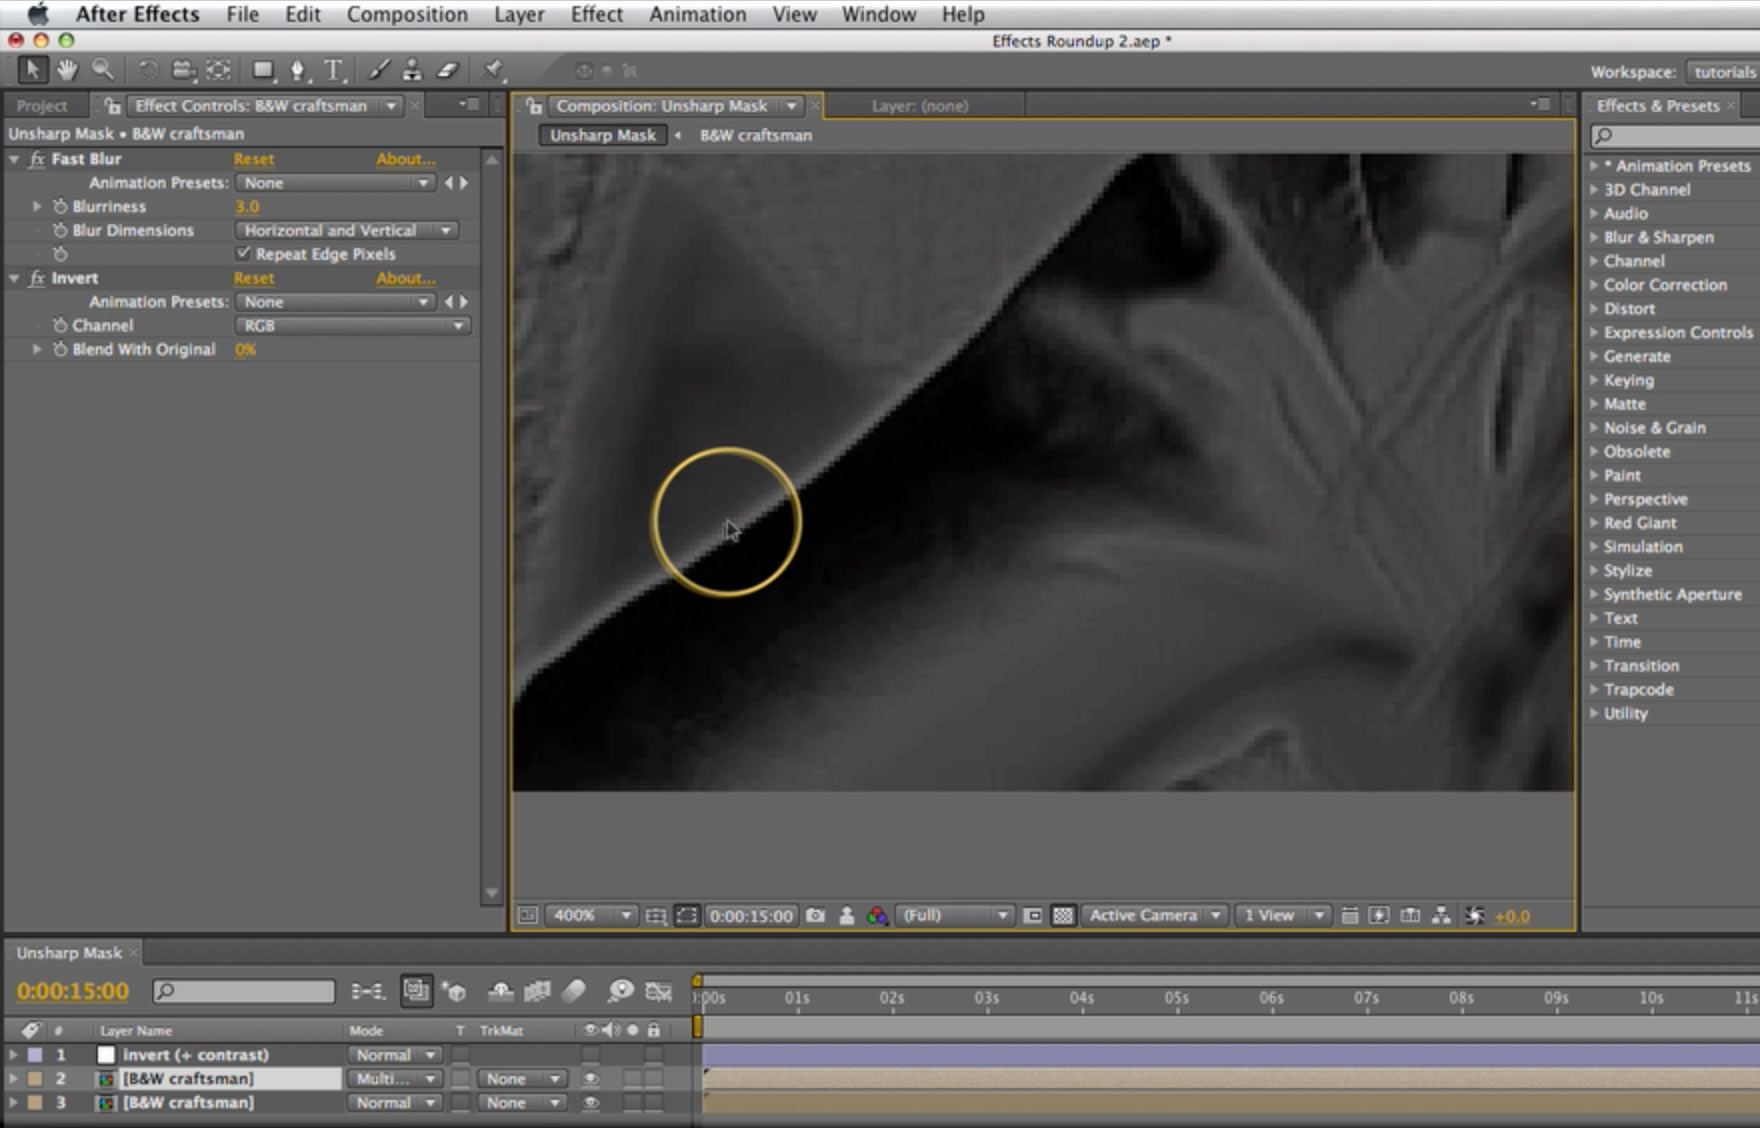
Task: Click the Effects & Presets search field
Action: tap(1674, 135)
